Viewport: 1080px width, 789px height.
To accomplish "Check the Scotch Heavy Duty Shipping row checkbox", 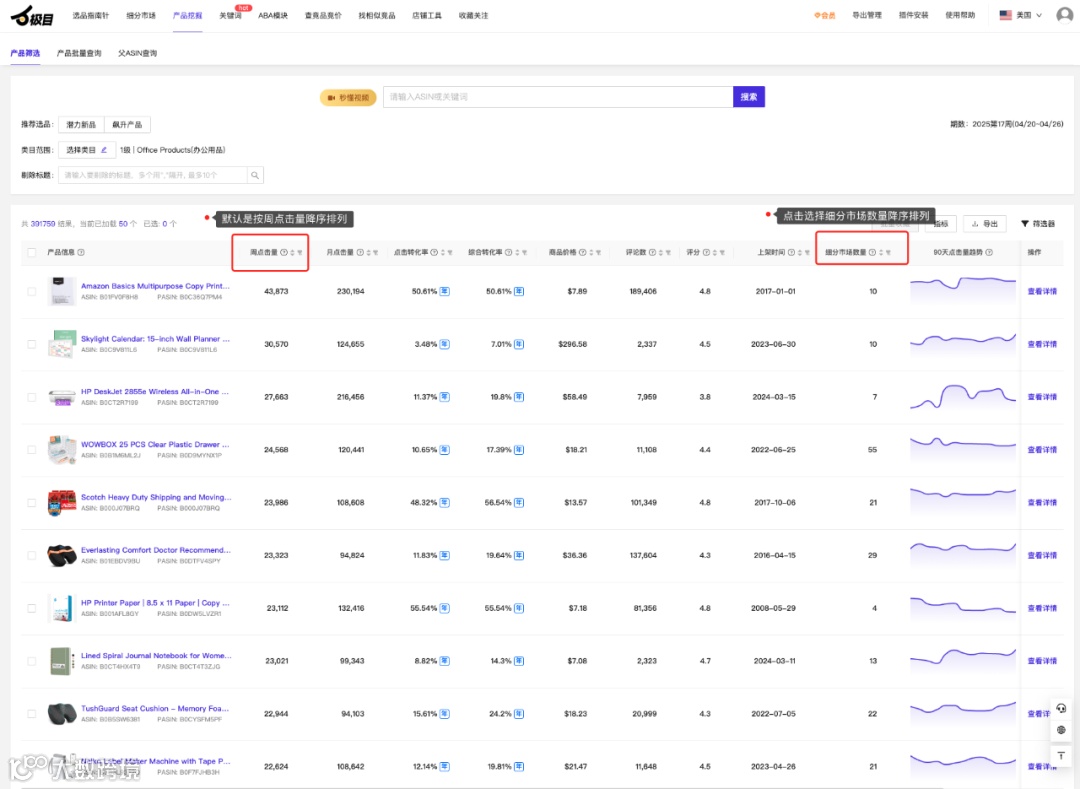I will tap(32, 503).
